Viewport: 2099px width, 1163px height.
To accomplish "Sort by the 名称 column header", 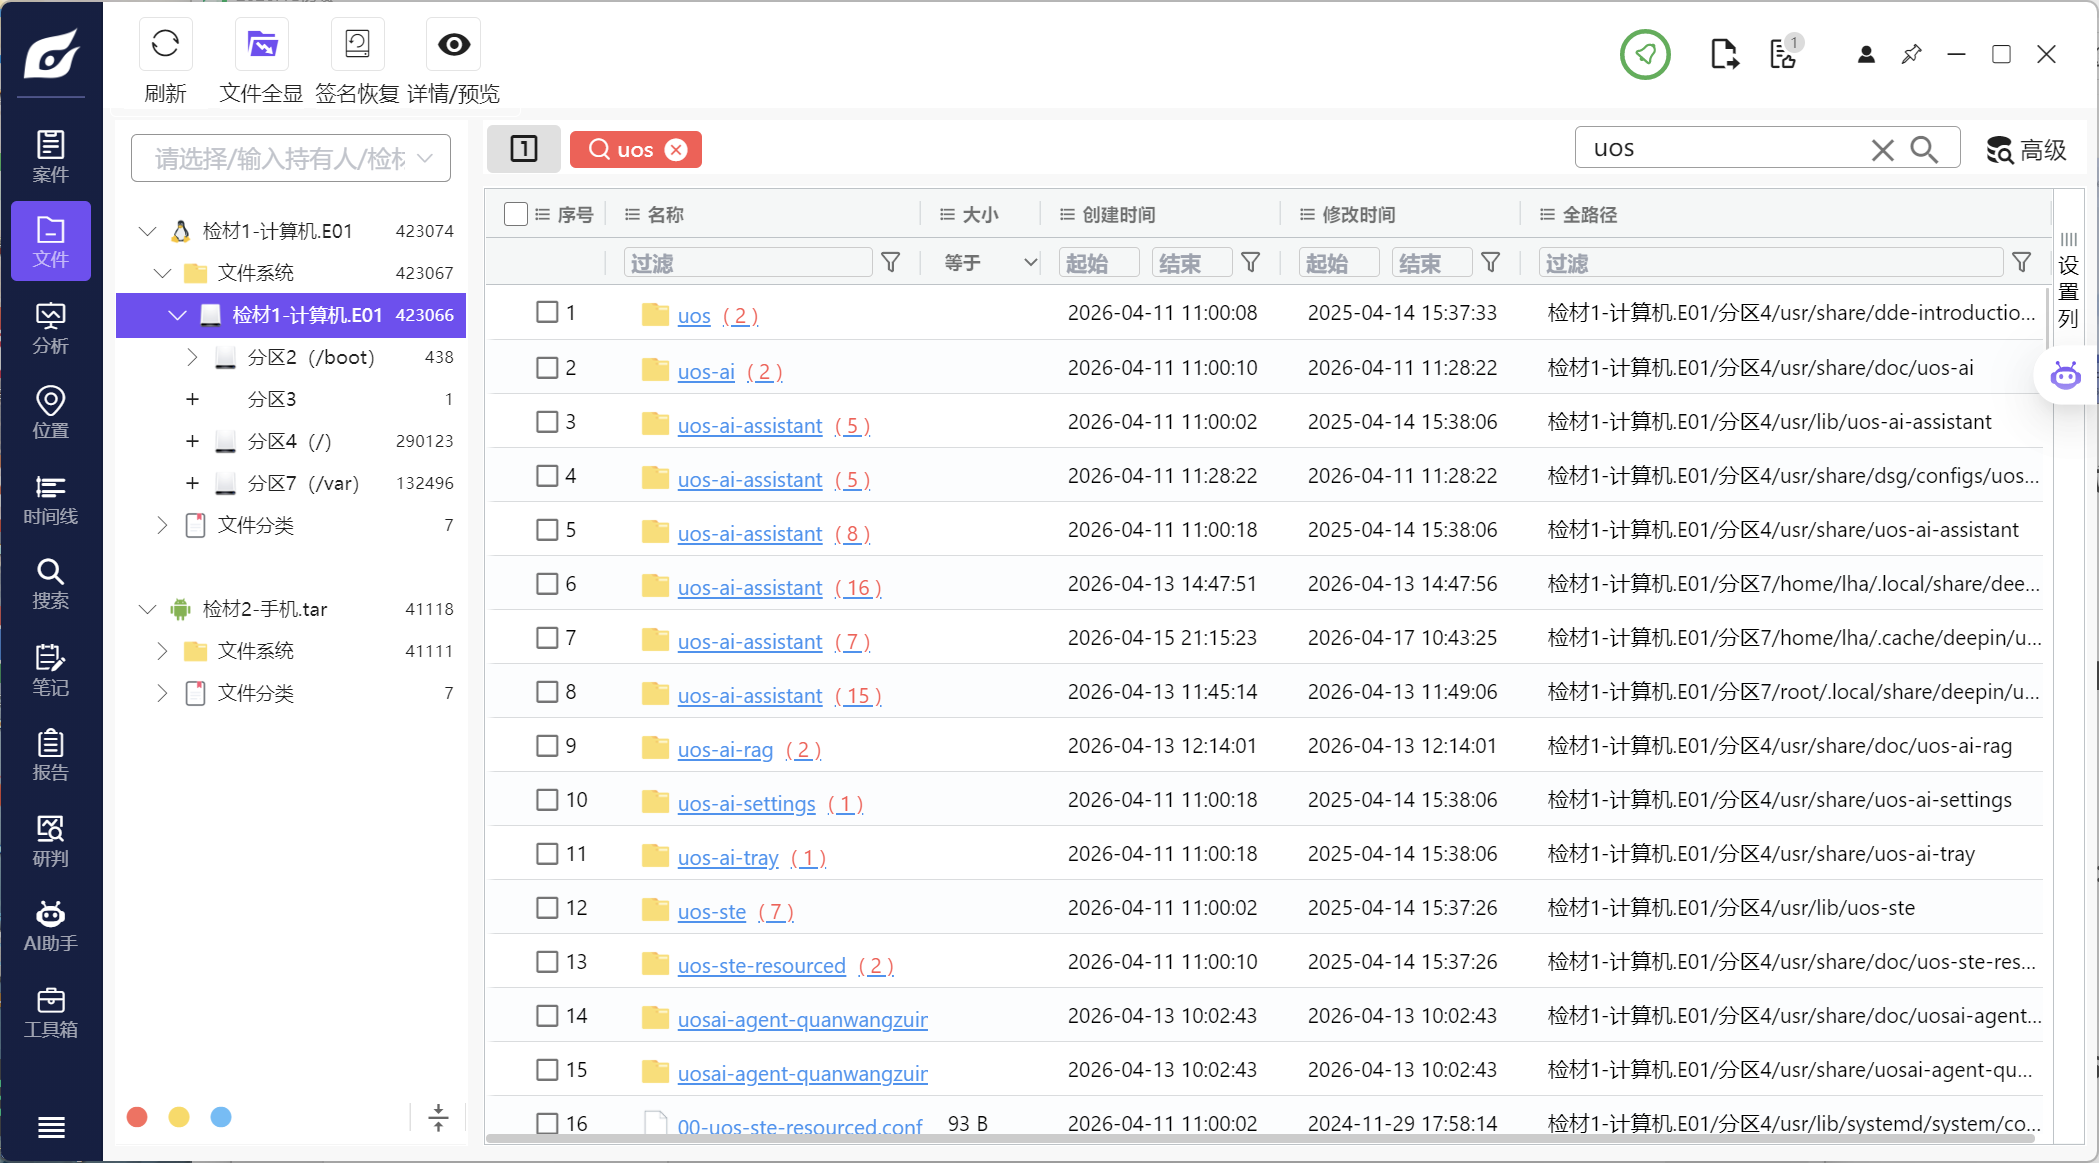I will [665, 214].
